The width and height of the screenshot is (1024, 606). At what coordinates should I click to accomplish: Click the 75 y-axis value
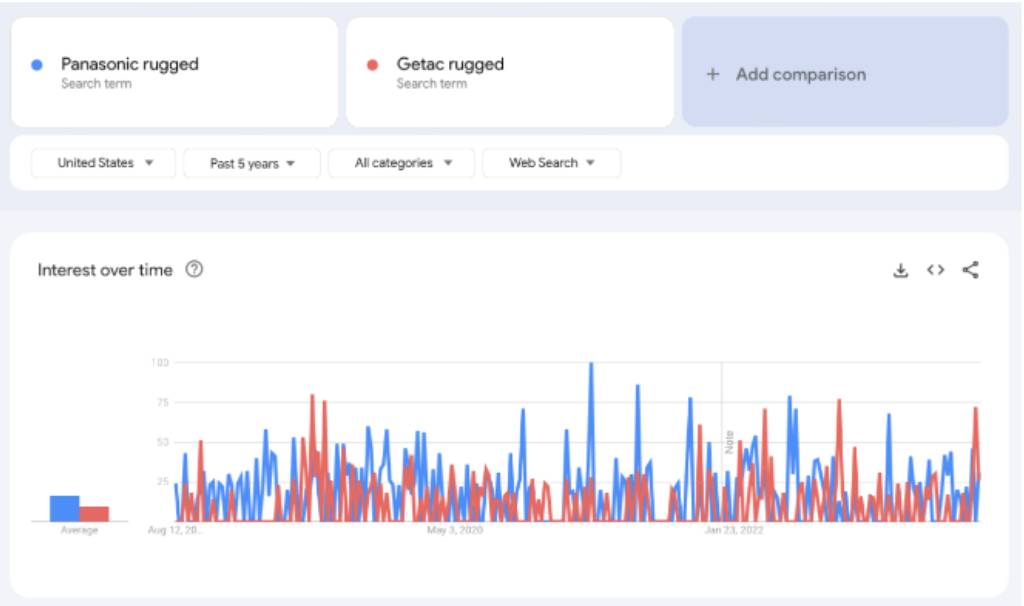(163, 402)
